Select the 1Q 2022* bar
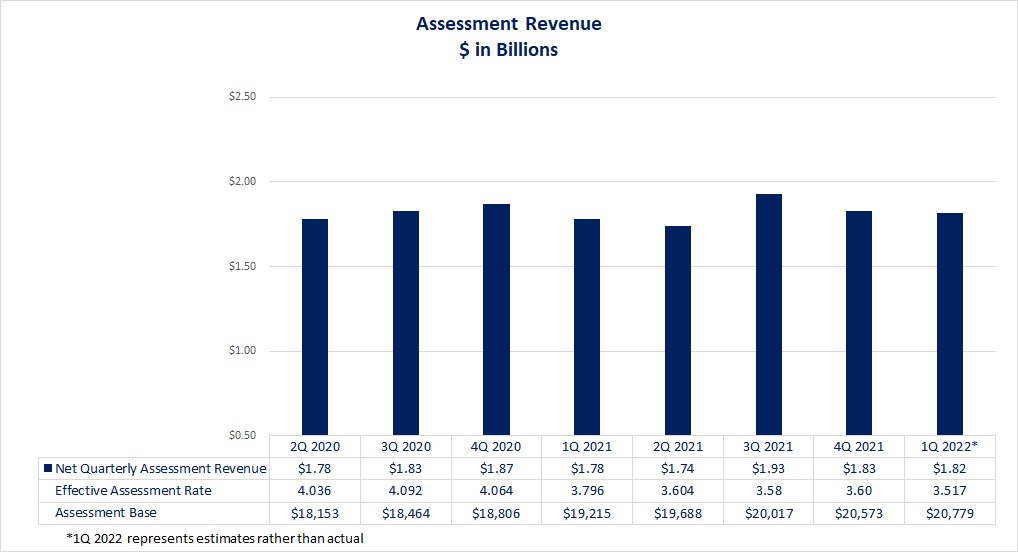 949,323
